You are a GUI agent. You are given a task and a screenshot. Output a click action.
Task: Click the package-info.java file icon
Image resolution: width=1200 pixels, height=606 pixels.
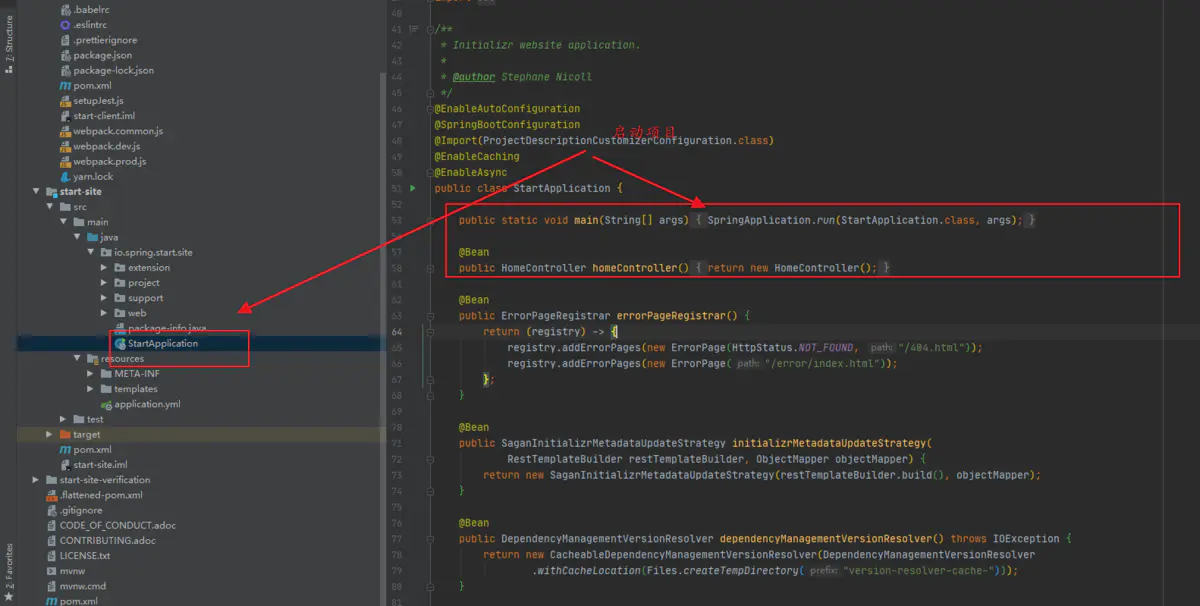120,328
